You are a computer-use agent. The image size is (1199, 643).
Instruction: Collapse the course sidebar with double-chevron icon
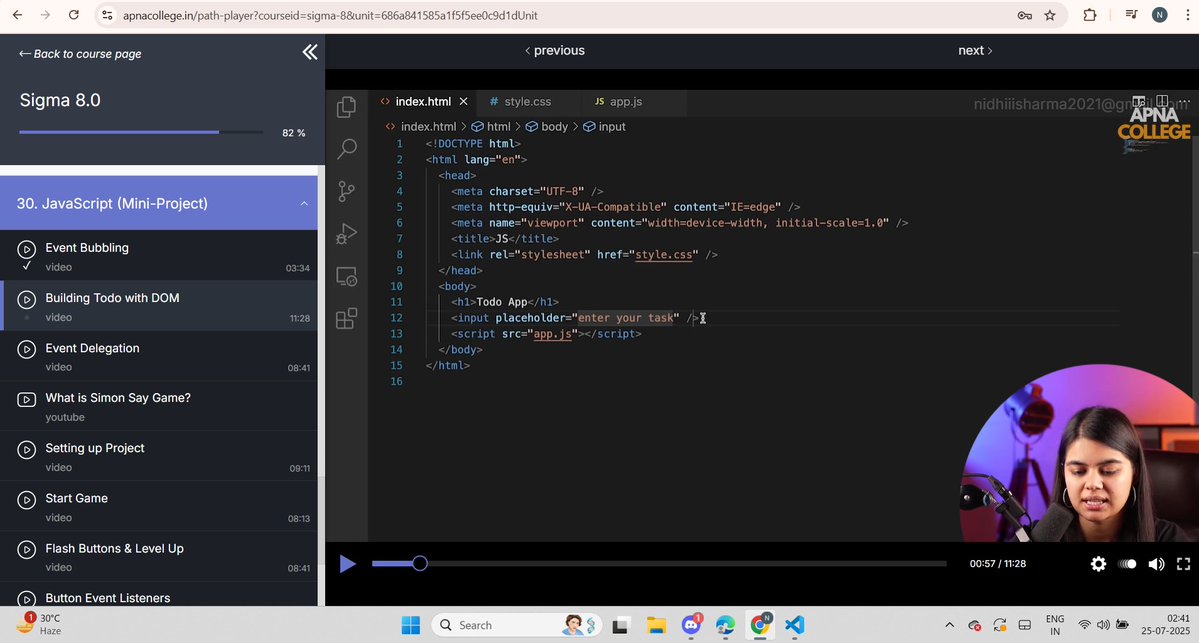[310, 52]
